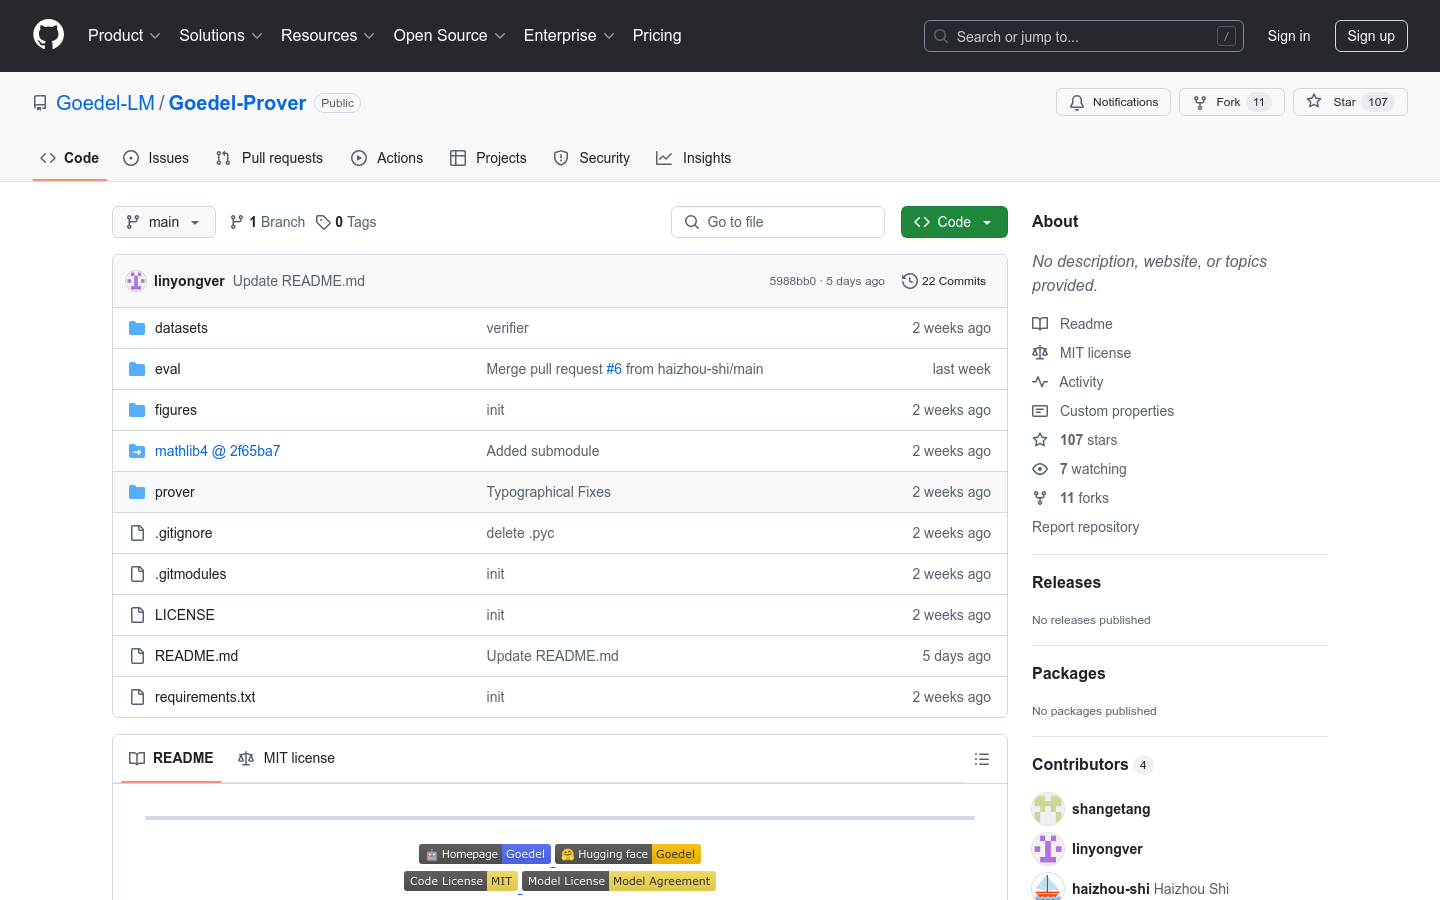Click the Star button
This screenshot has height=900, width=1440.
click(1350, 102)
